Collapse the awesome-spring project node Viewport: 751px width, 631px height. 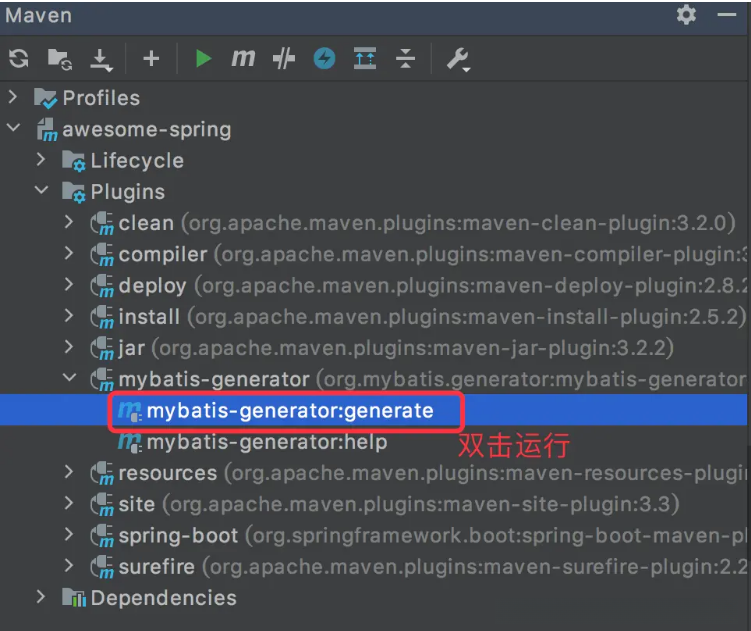[x=13, y=128]
